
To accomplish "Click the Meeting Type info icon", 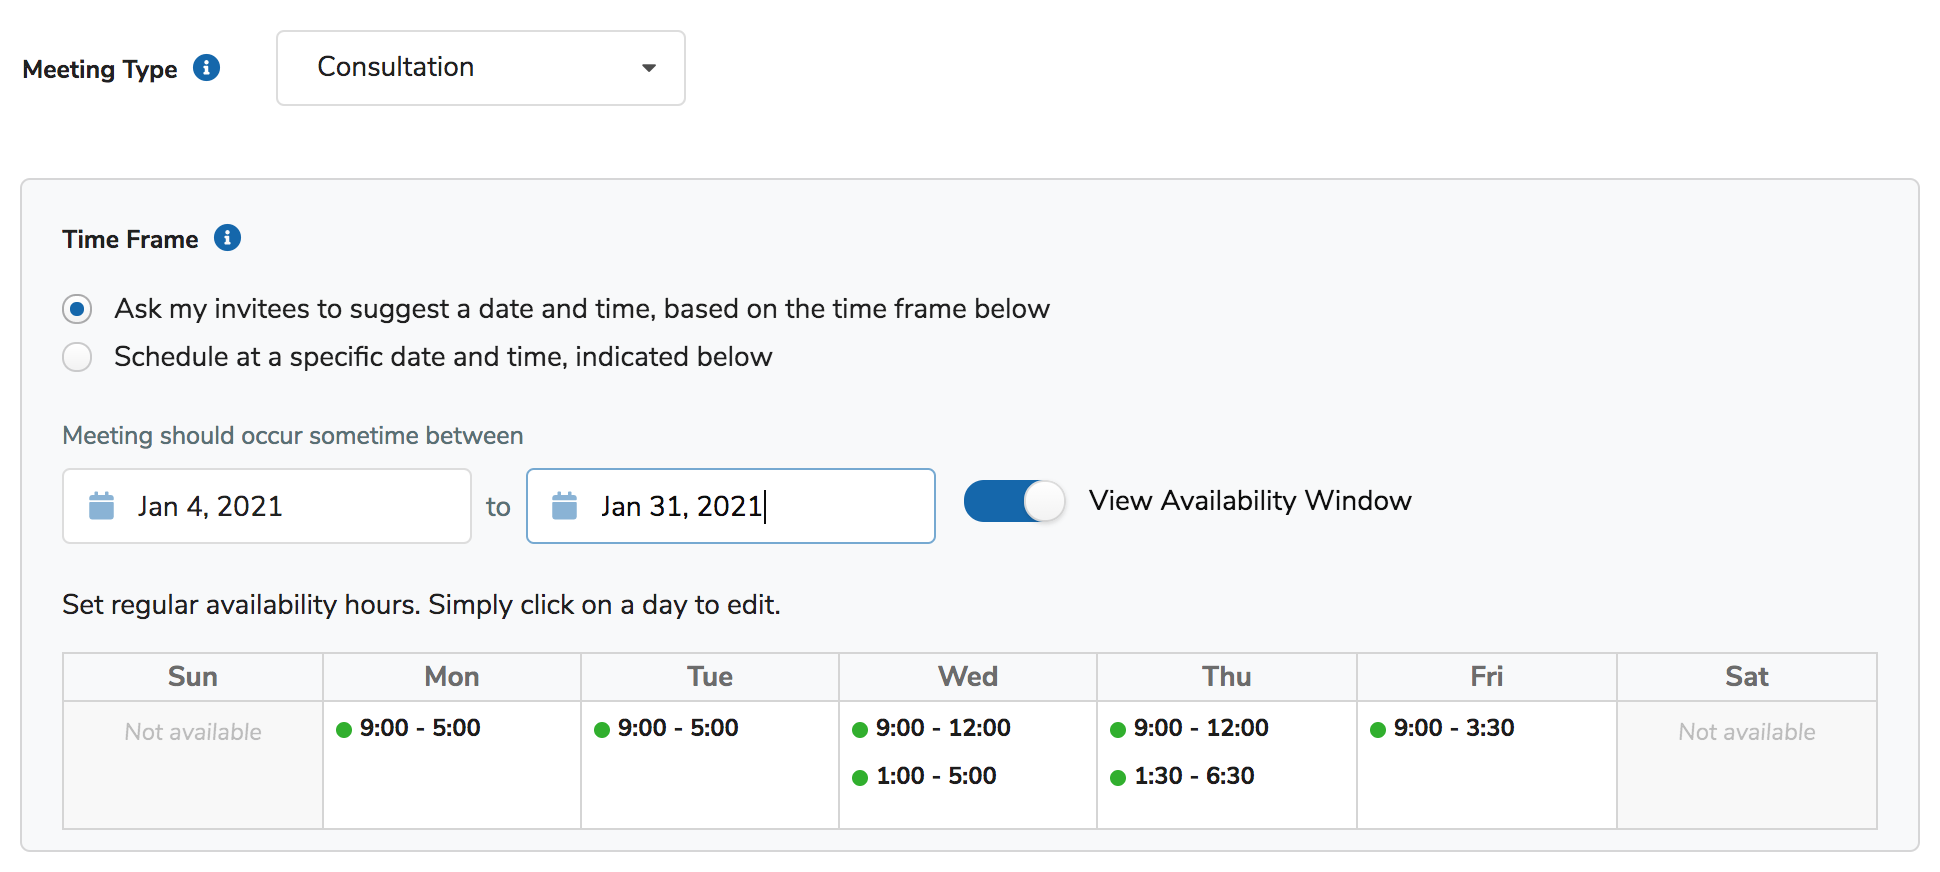I will click(x=206, y=68).
